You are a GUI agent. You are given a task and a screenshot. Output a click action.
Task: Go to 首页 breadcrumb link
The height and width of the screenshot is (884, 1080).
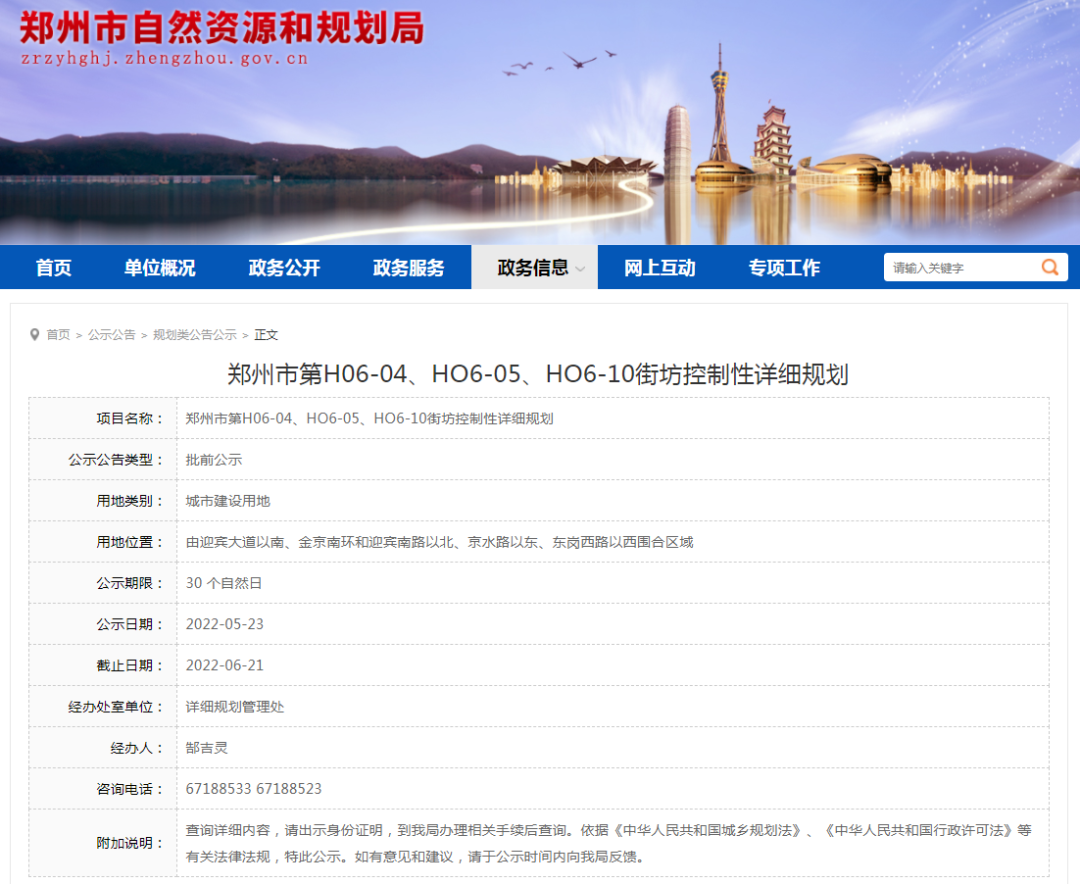[x=59, y=335]
